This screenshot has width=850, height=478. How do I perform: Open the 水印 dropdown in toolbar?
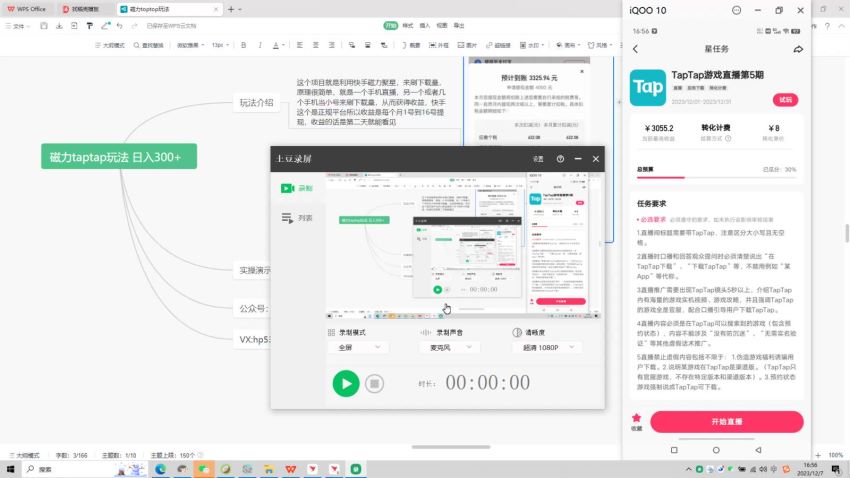pyautogui.click(x=531, y=45)
